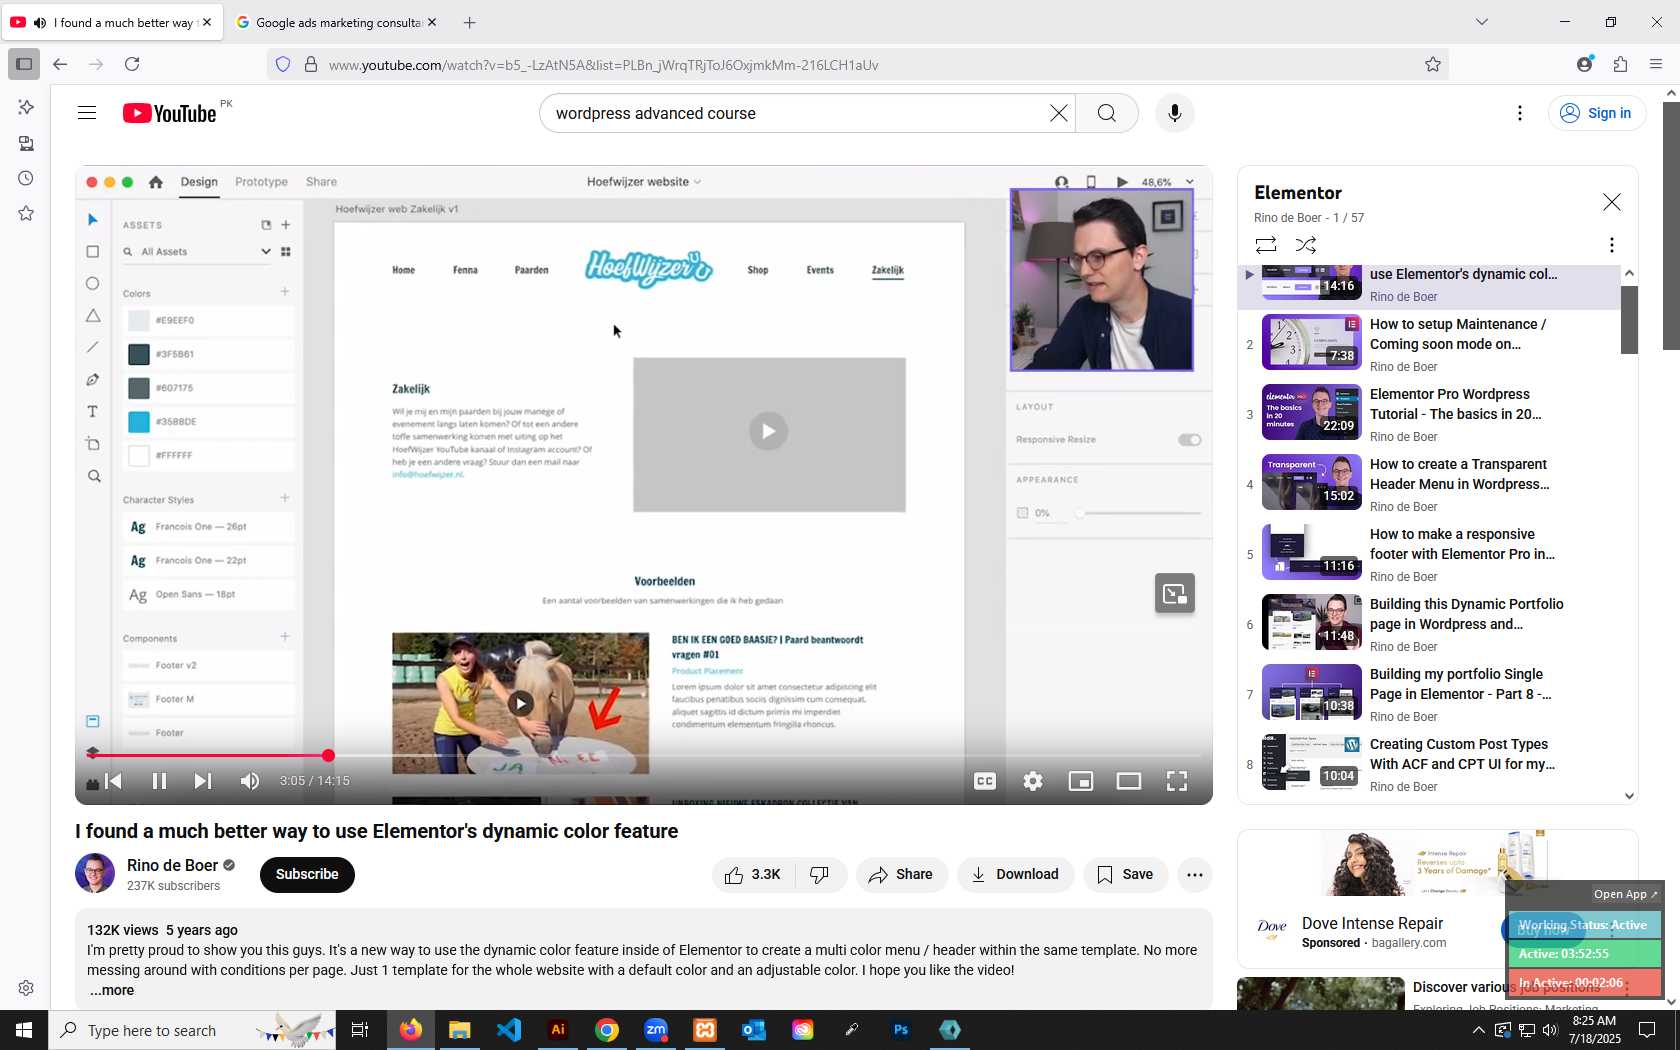1680x1050 pixels.
Task: Show the list all tabs dropdown
Action: [x=1482, y=22]
